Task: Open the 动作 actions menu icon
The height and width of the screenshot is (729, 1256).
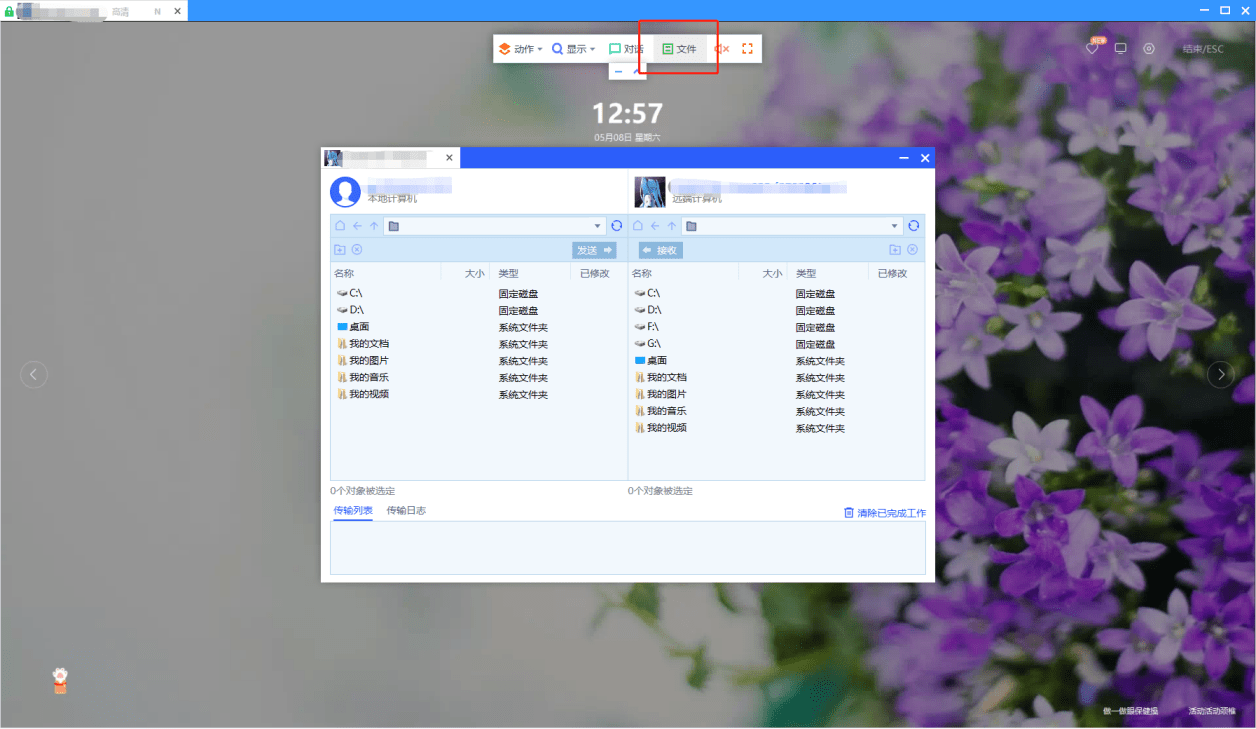Action: [x=506, y=47]
